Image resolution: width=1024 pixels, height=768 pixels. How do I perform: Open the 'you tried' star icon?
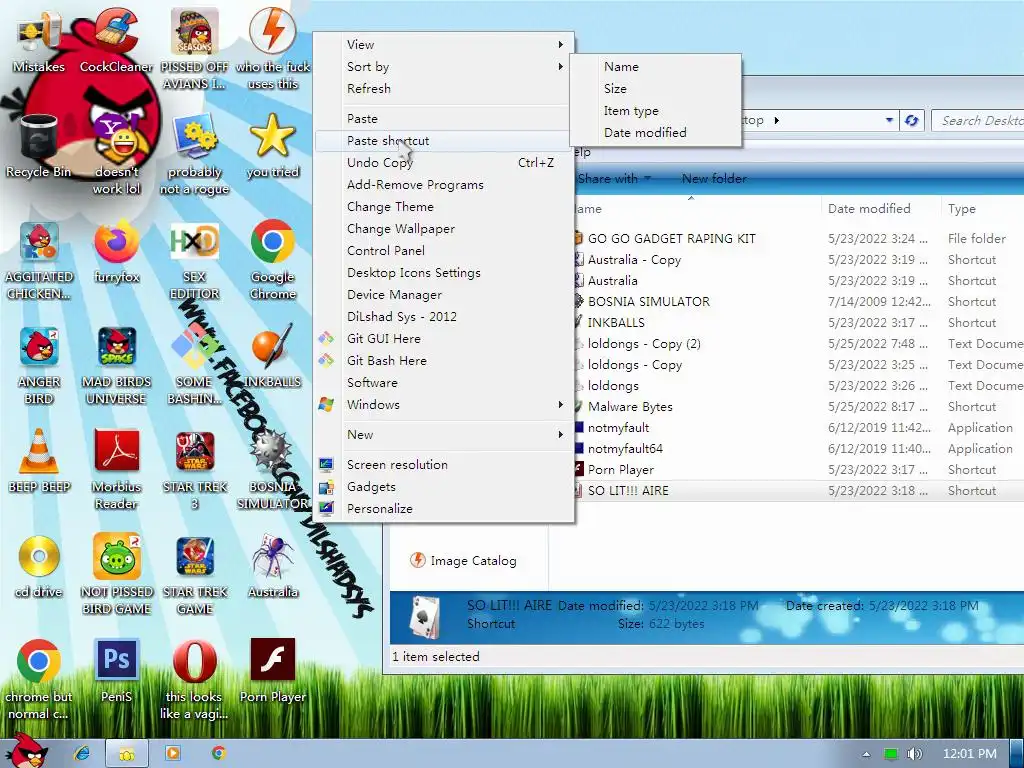coord(272,146)
